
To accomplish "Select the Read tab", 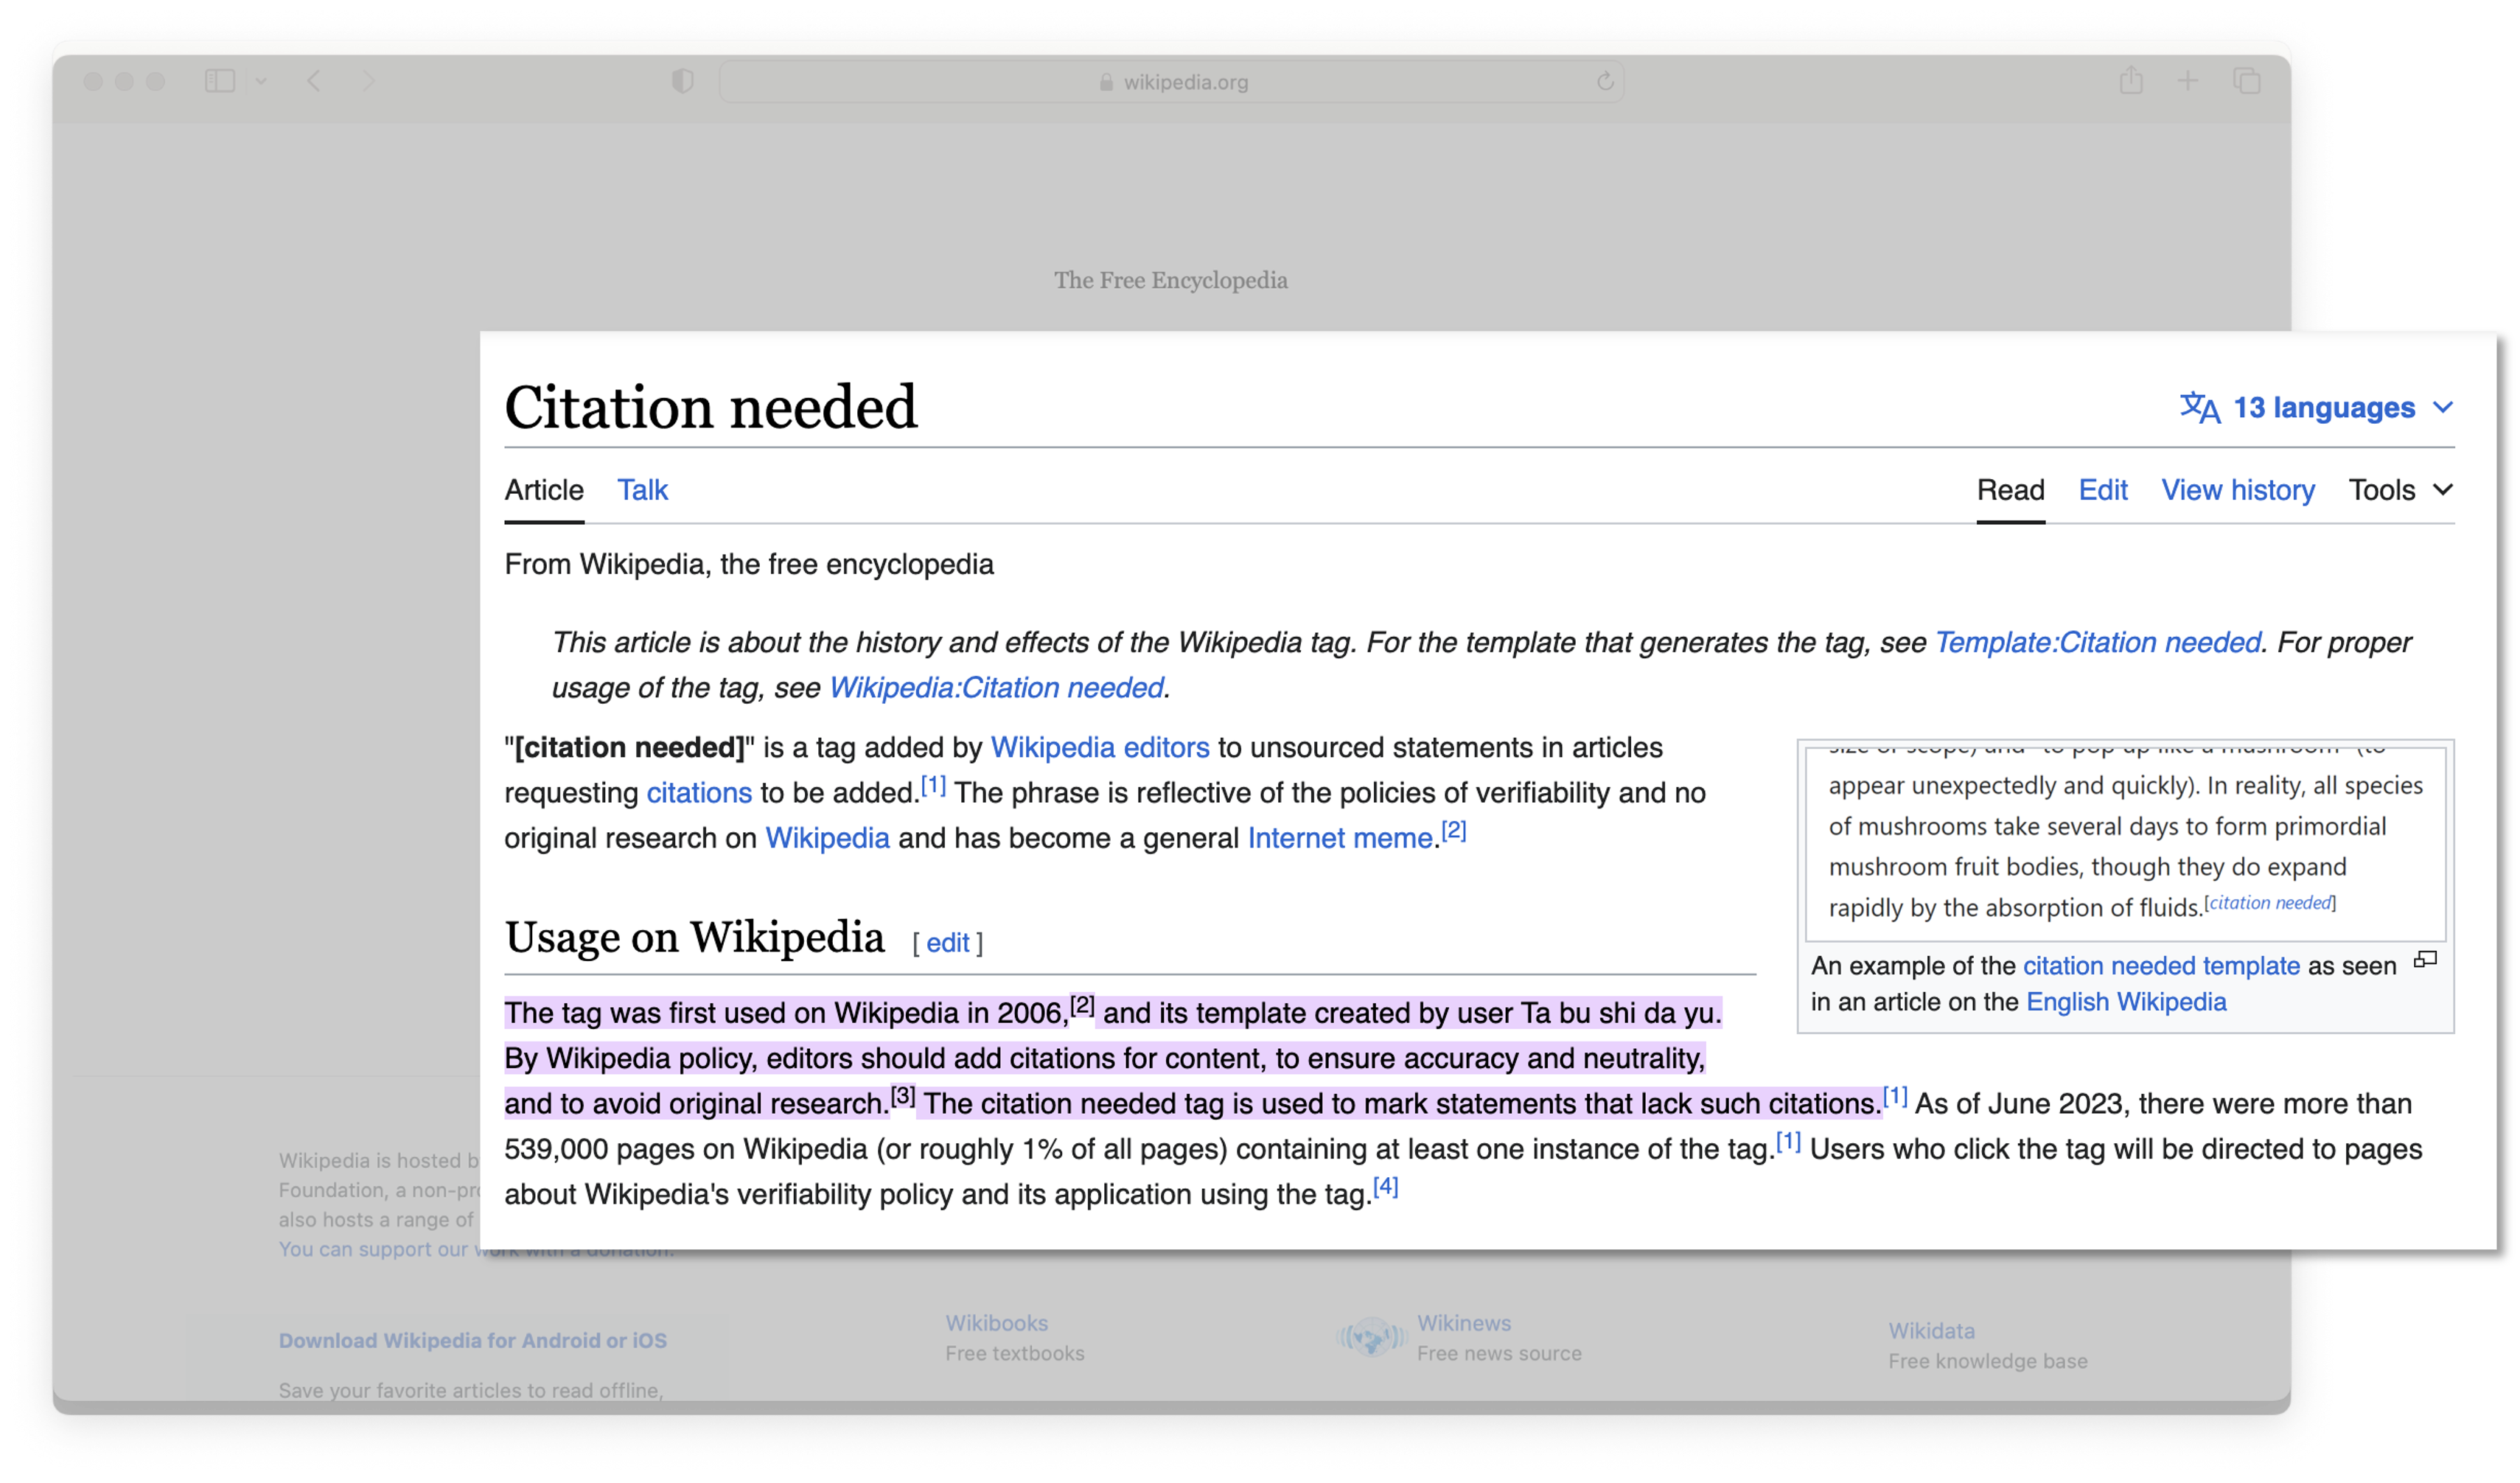I will click(2010, 490).
